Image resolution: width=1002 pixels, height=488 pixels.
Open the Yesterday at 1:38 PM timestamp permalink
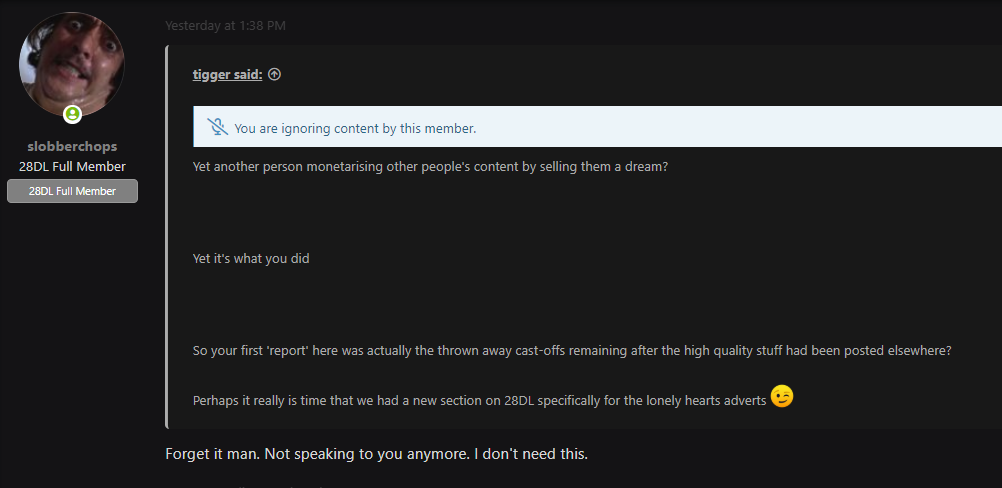225,26
